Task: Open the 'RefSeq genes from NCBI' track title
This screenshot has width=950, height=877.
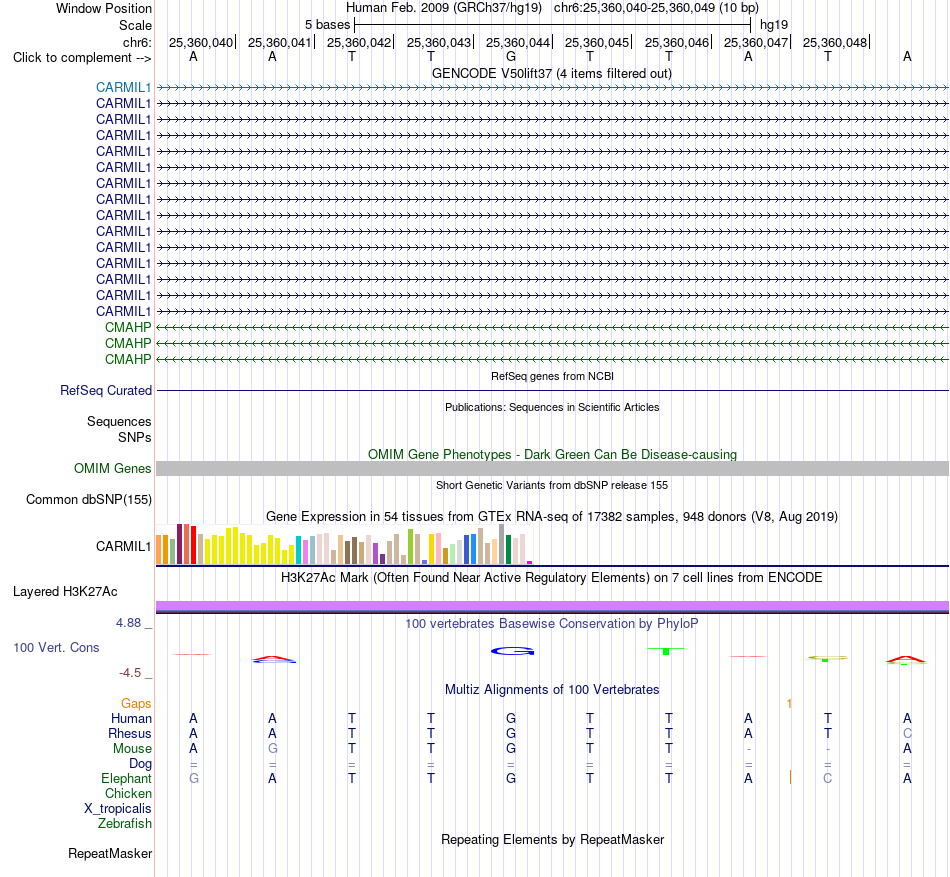Action: pos(552,376)
